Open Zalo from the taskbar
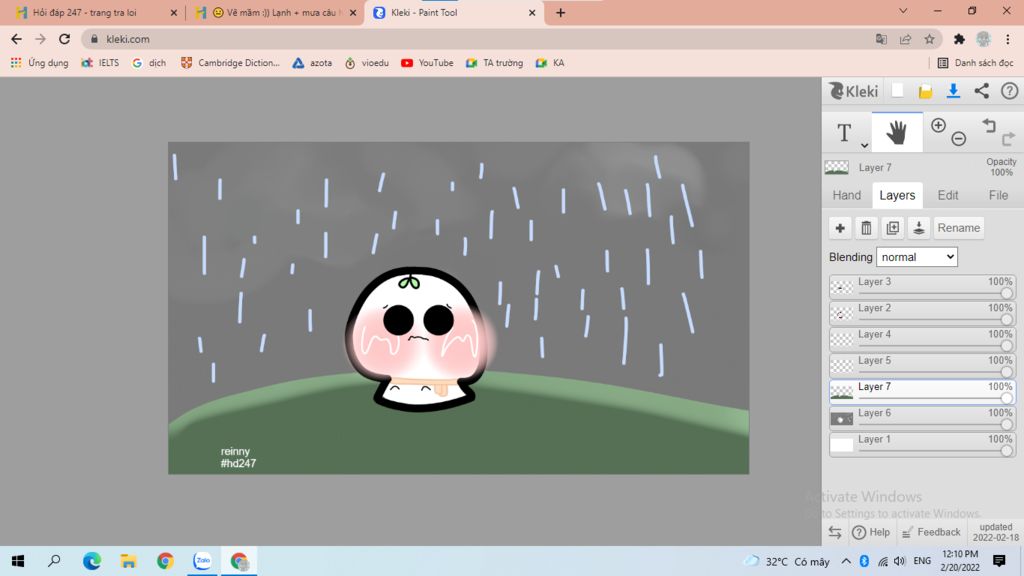Screen dimensions: 1024x576 (x=202, y=561)
